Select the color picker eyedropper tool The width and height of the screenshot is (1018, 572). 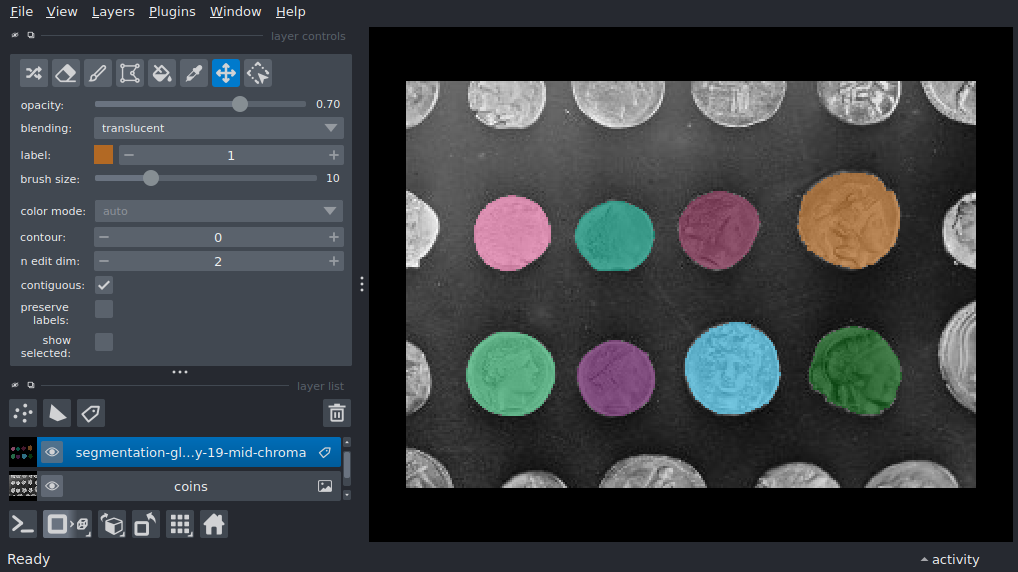[193, 73]
